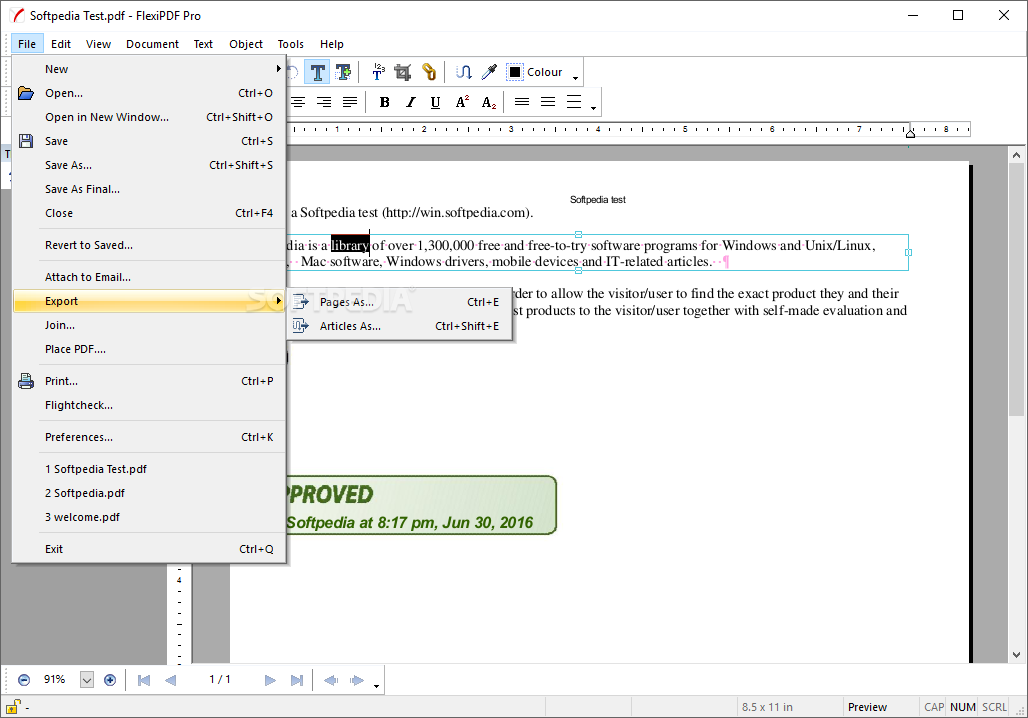1028x718 pixels.
Task: Choose Save As...
Action: 149,165
